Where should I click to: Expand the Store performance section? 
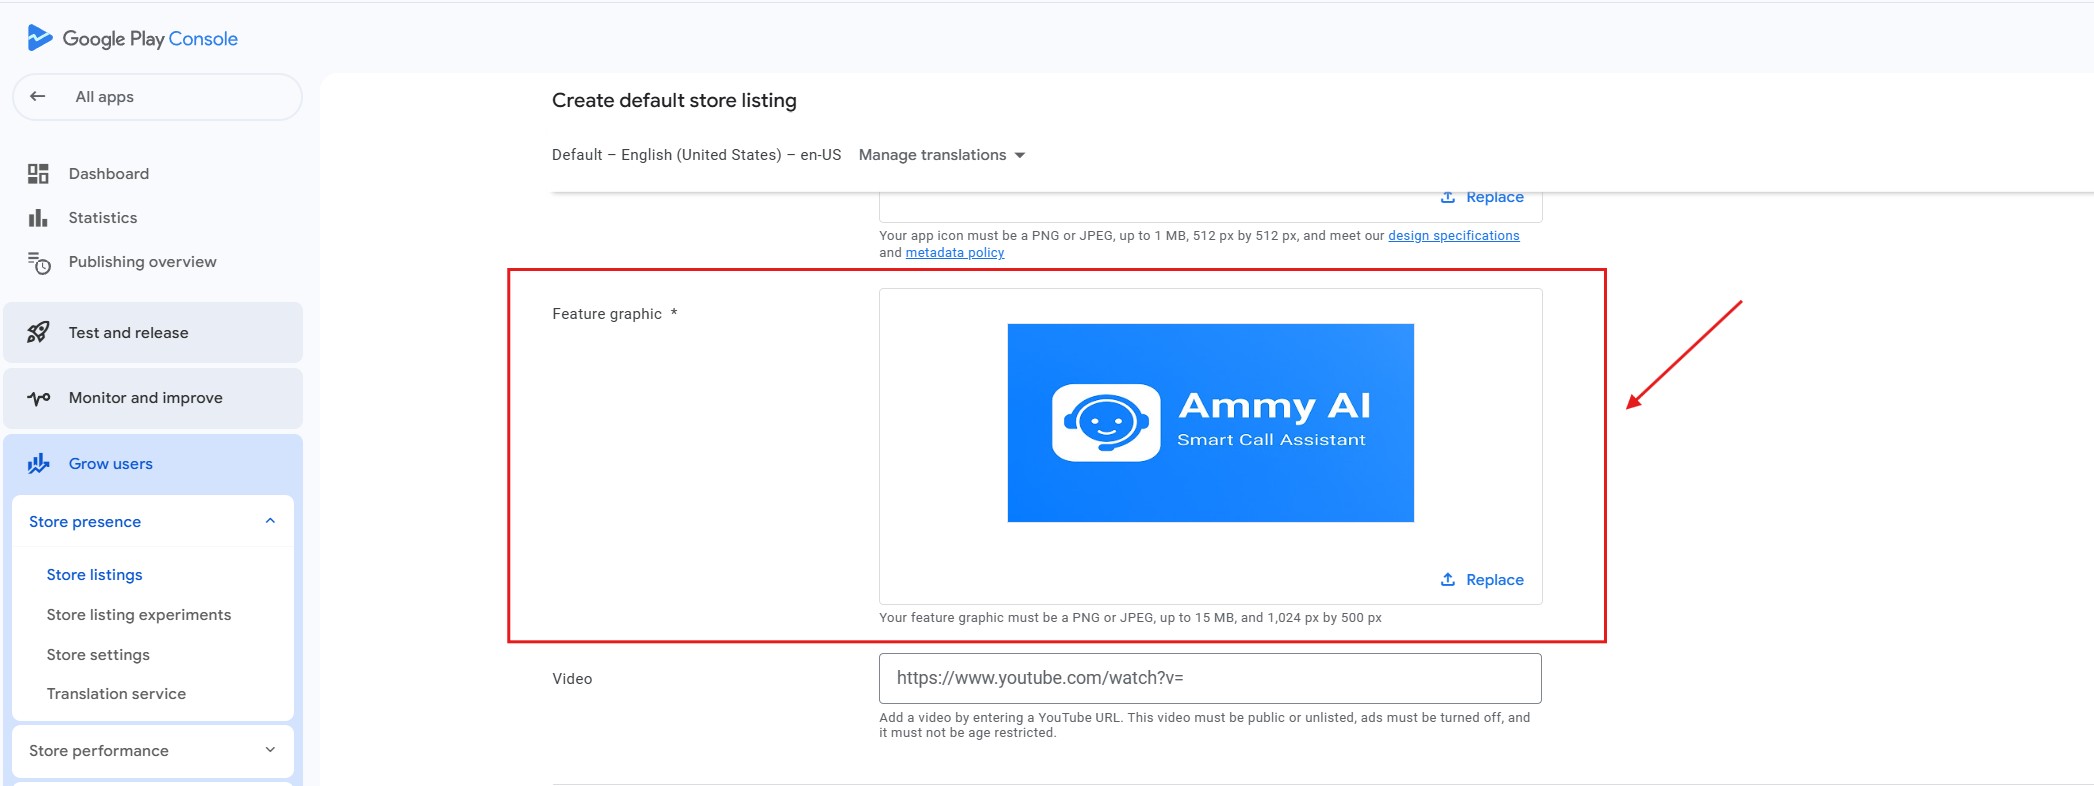click(x=270, y=750)
